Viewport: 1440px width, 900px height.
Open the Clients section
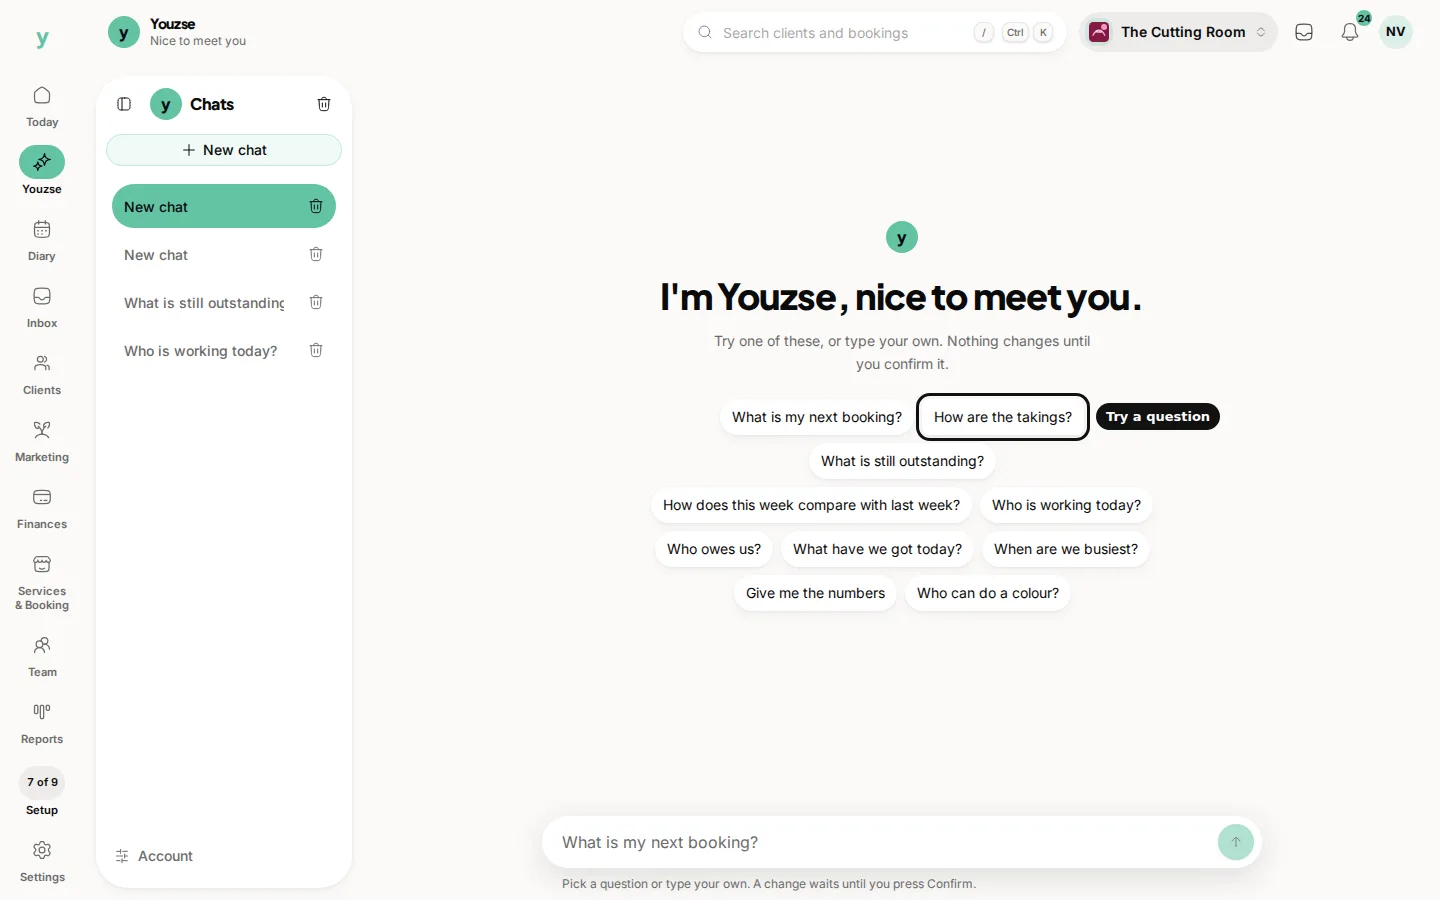[42, 375]
